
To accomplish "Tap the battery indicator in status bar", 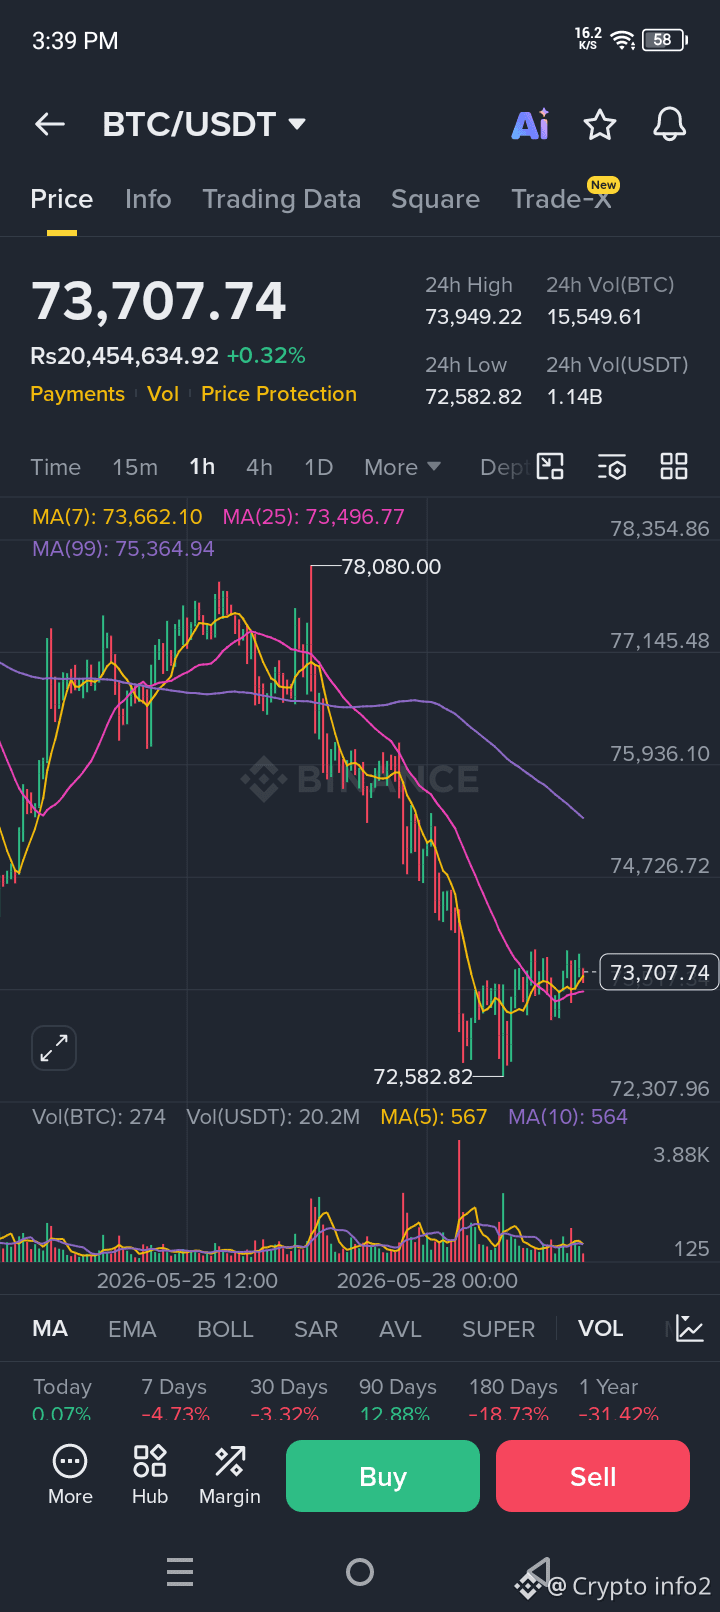I will pyautogui.click(x=665, y=40).
